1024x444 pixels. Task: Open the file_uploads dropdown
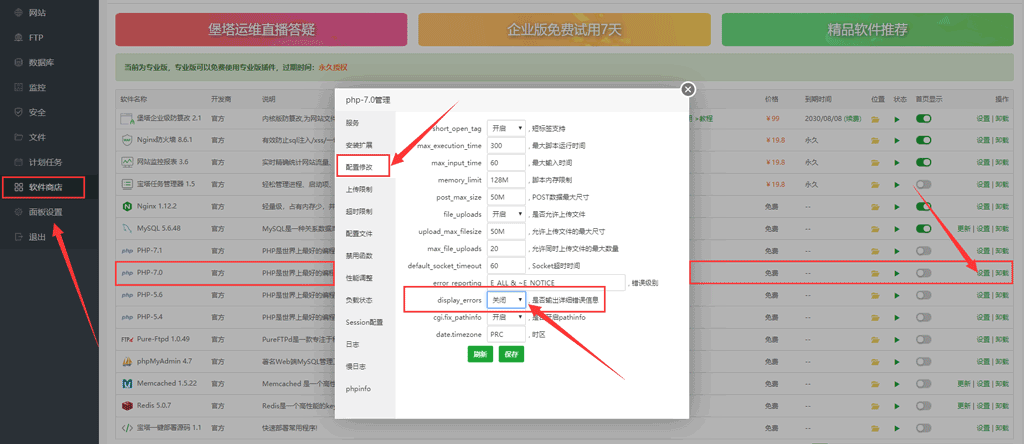pyautogui.click(x=506, y=214)
